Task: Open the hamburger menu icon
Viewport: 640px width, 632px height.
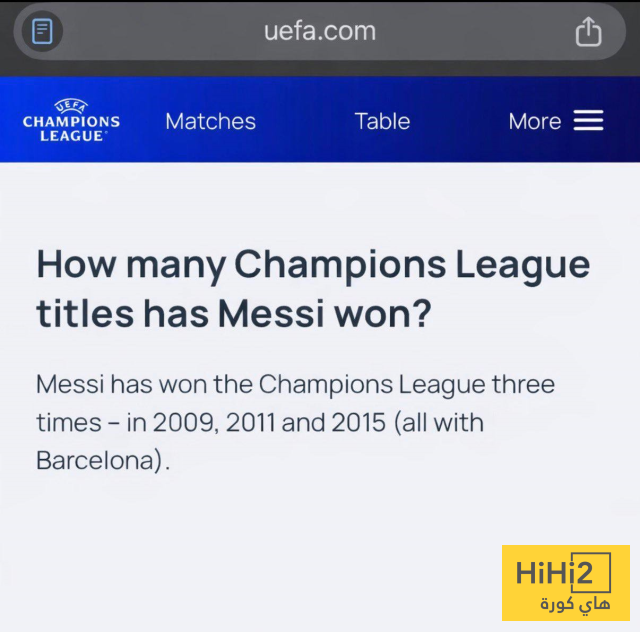Action: (588, 121)
